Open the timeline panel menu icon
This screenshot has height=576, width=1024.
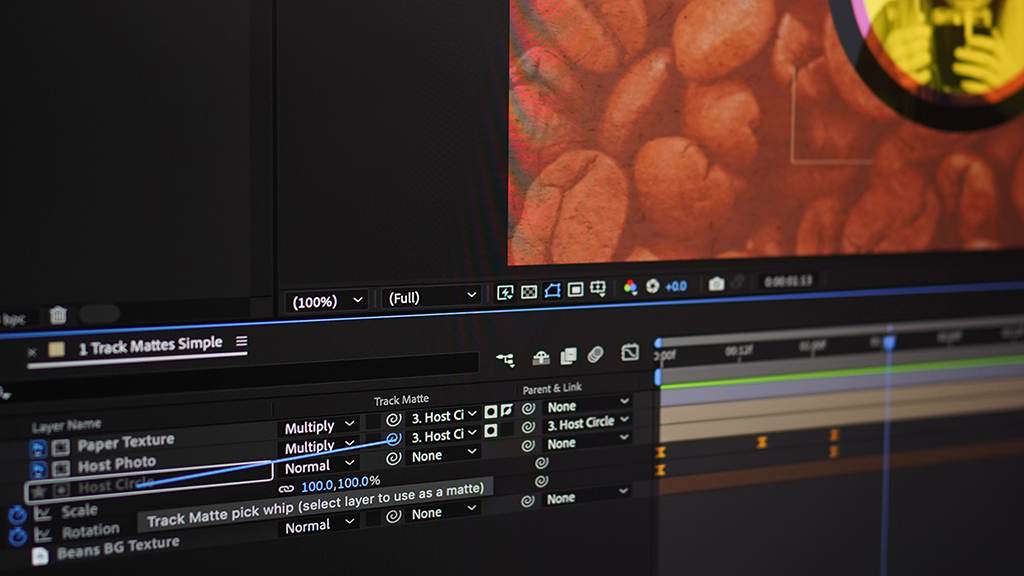point(242,341)
